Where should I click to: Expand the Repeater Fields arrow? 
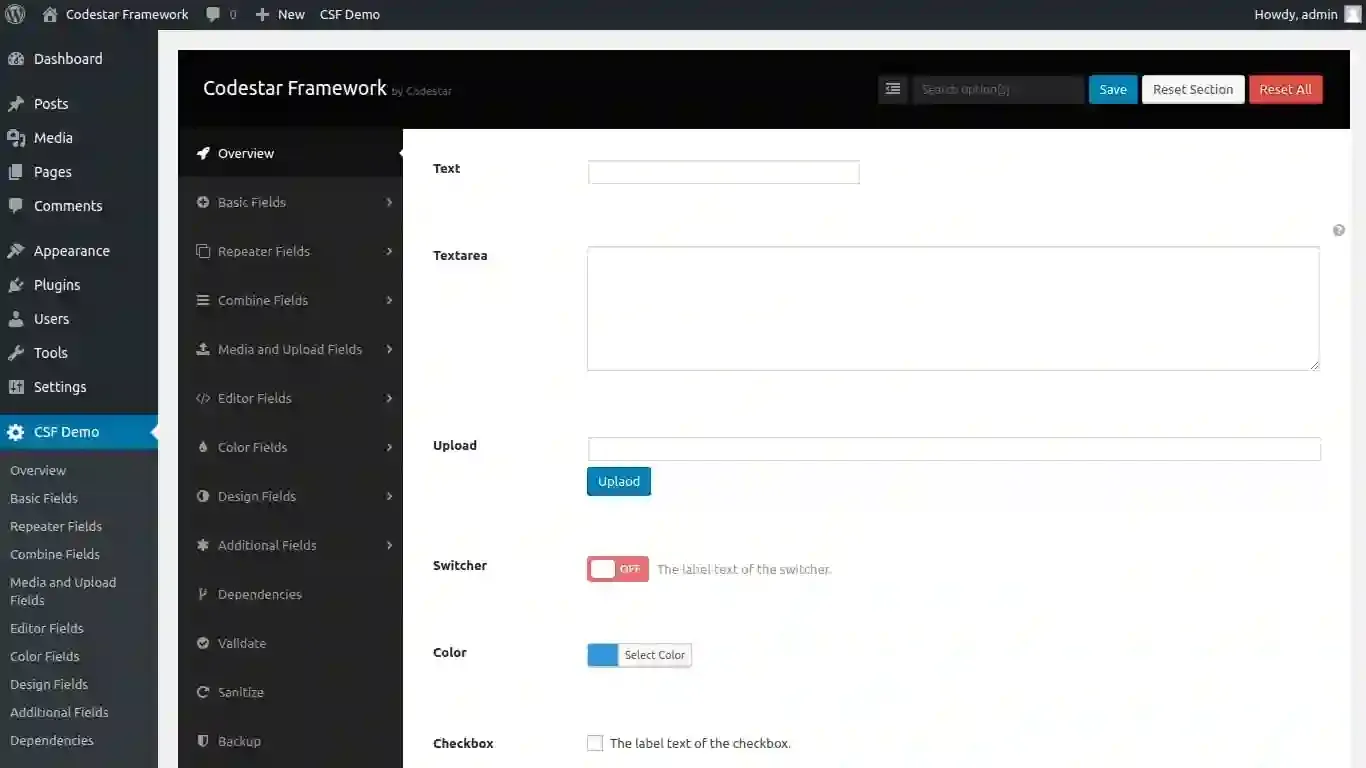pyautogui.click(x=389, y=251)
